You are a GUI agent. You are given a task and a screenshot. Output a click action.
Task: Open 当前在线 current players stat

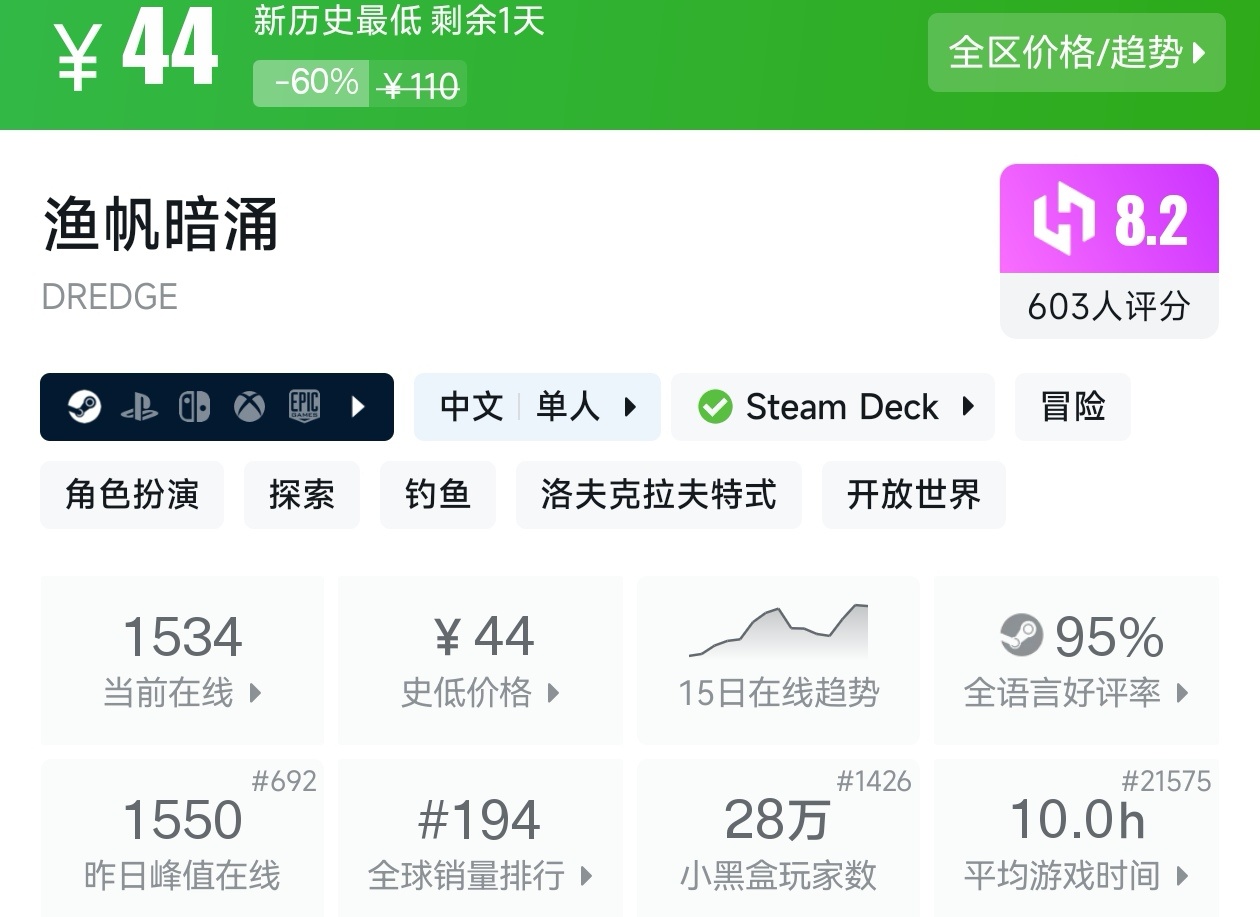pyautogui.click(x=182, y=660)
